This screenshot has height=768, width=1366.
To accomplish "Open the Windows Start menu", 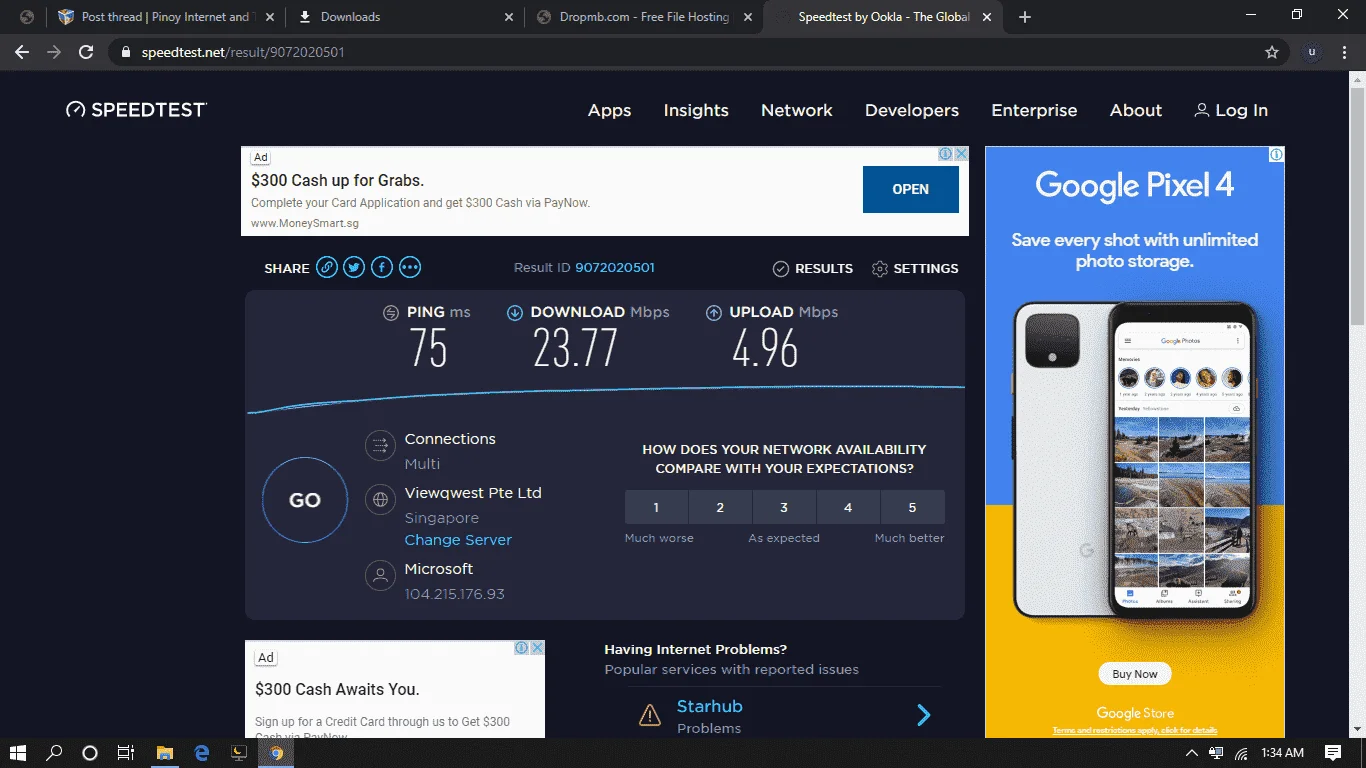I will point(18,753).
